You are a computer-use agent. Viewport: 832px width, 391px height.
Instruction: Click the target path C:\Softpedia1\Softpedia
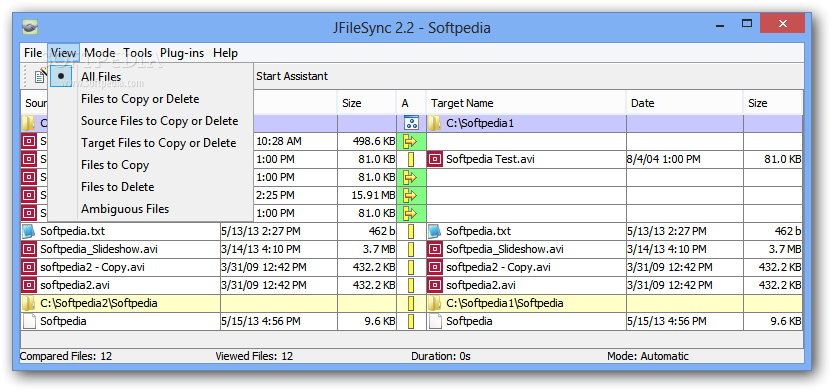pos(505,303)
